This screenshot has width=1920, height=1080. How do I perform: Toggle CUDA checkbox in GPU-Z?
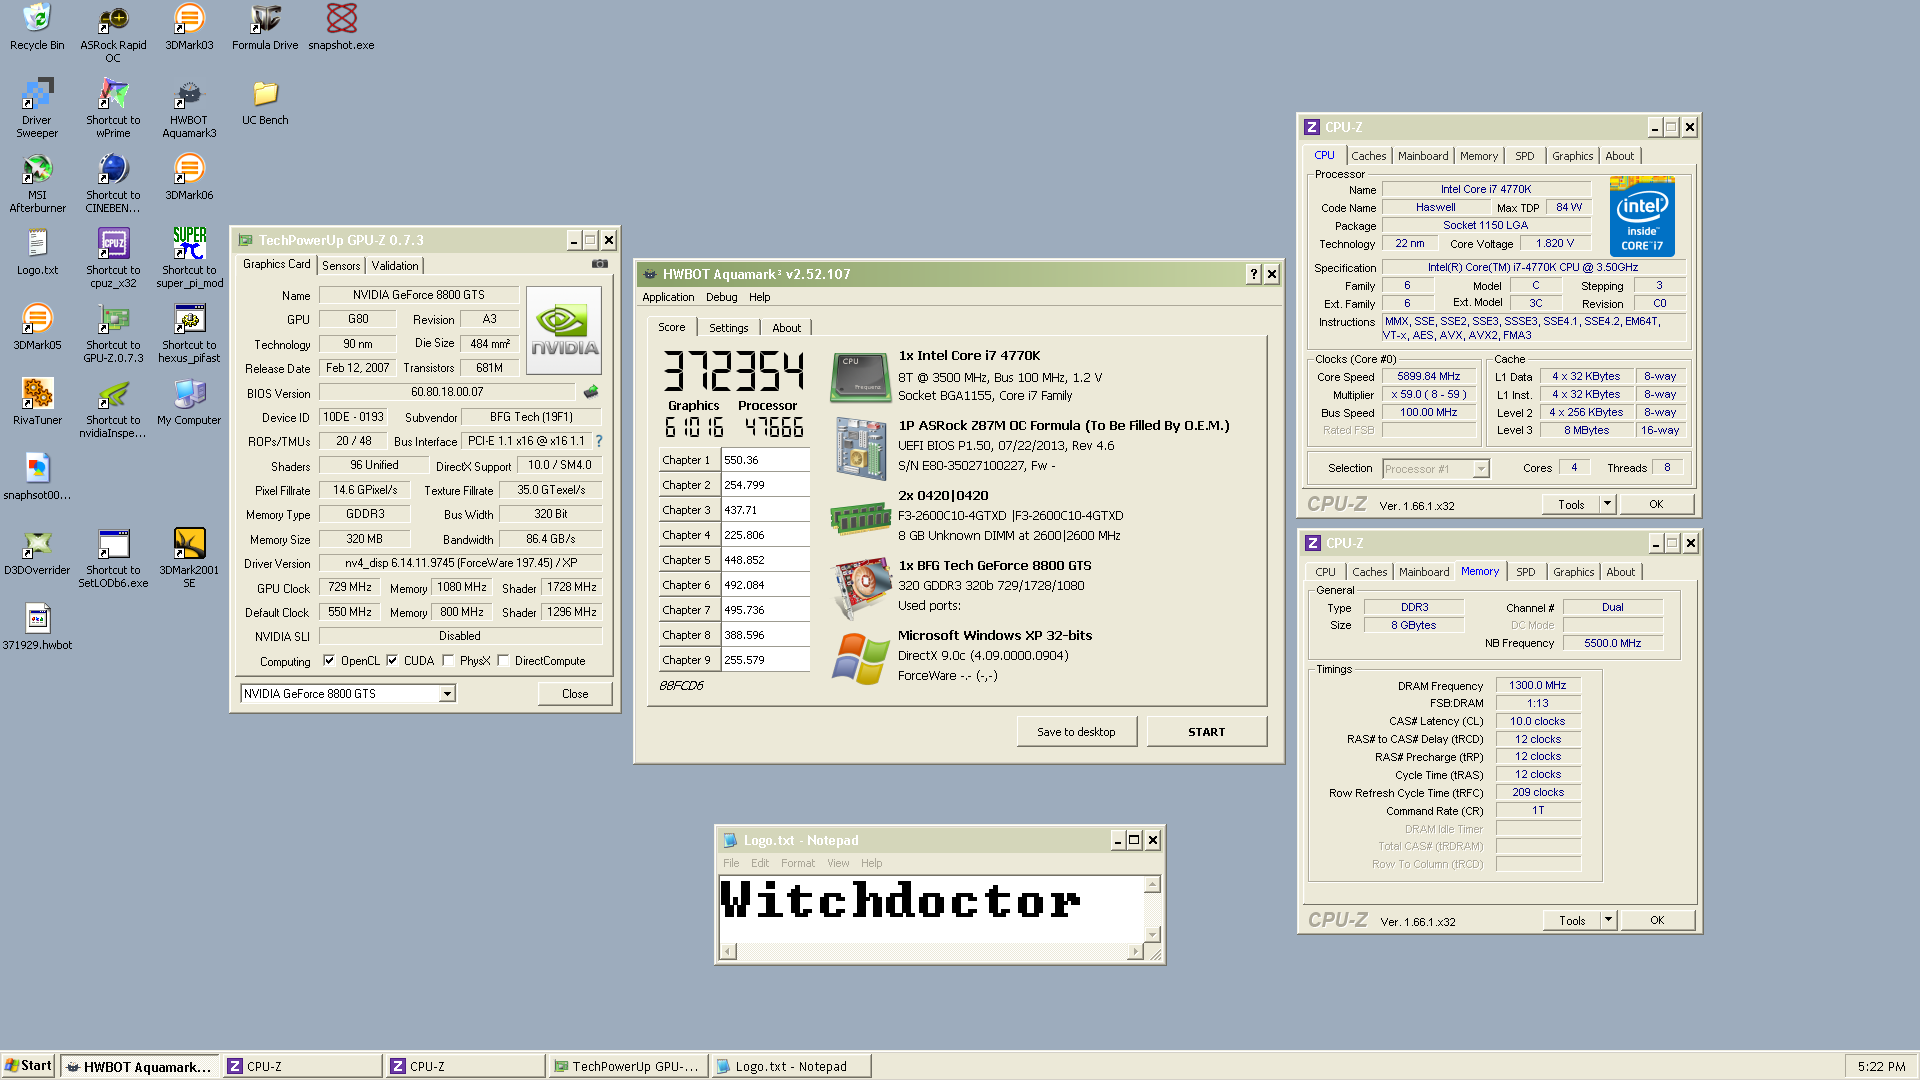(392, 660)
